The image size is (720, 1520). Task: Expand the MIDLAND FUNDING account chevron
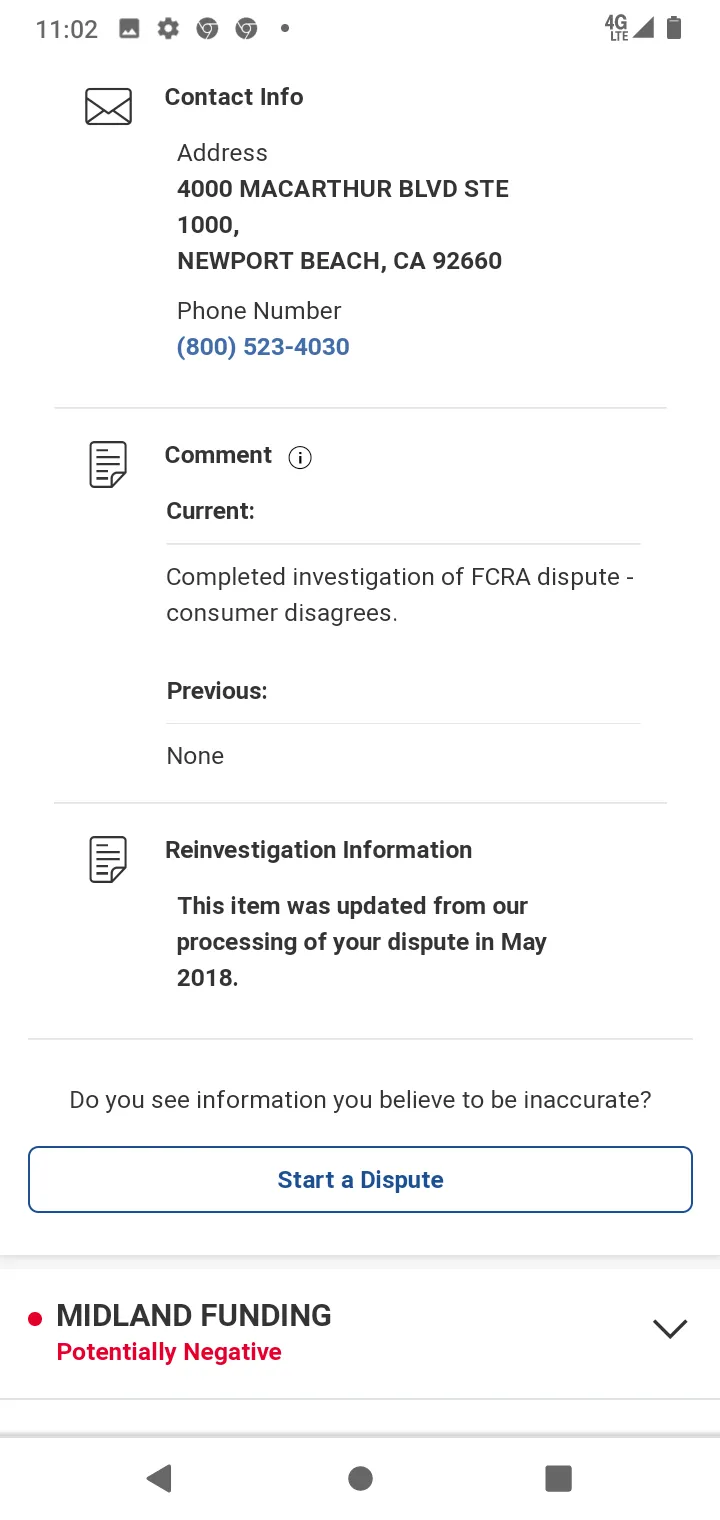pyautogui.click(x=669, y=1328)
